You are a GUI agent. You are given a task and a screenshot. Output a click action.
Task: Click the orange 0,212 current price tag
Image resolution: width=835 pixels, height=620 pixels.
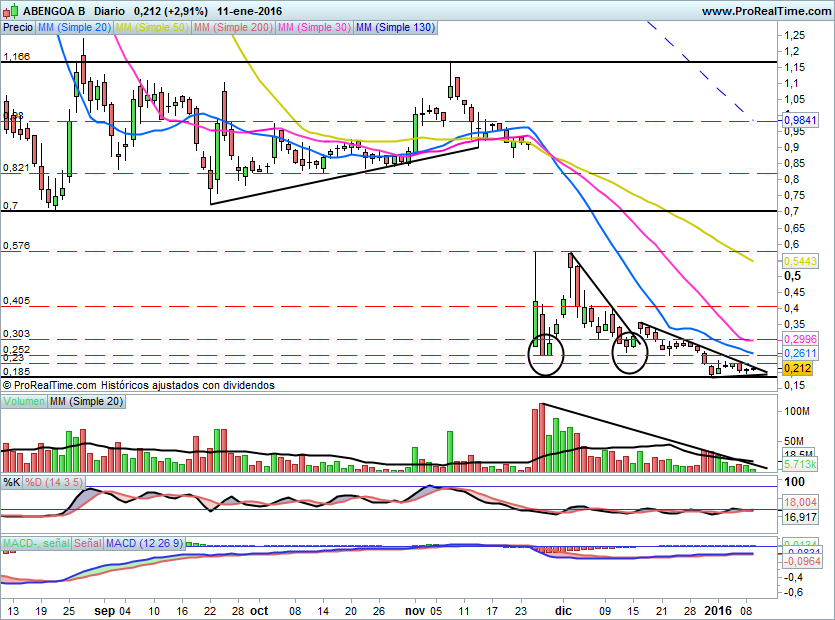click(797, 369)
